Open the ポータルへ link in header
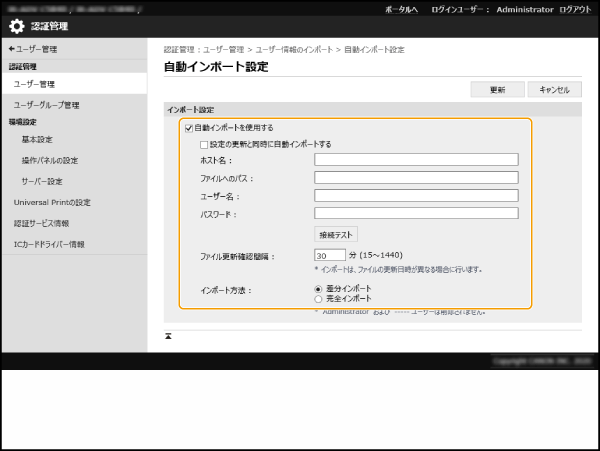This screenshot has width=600, height=451. coord(401,8)
